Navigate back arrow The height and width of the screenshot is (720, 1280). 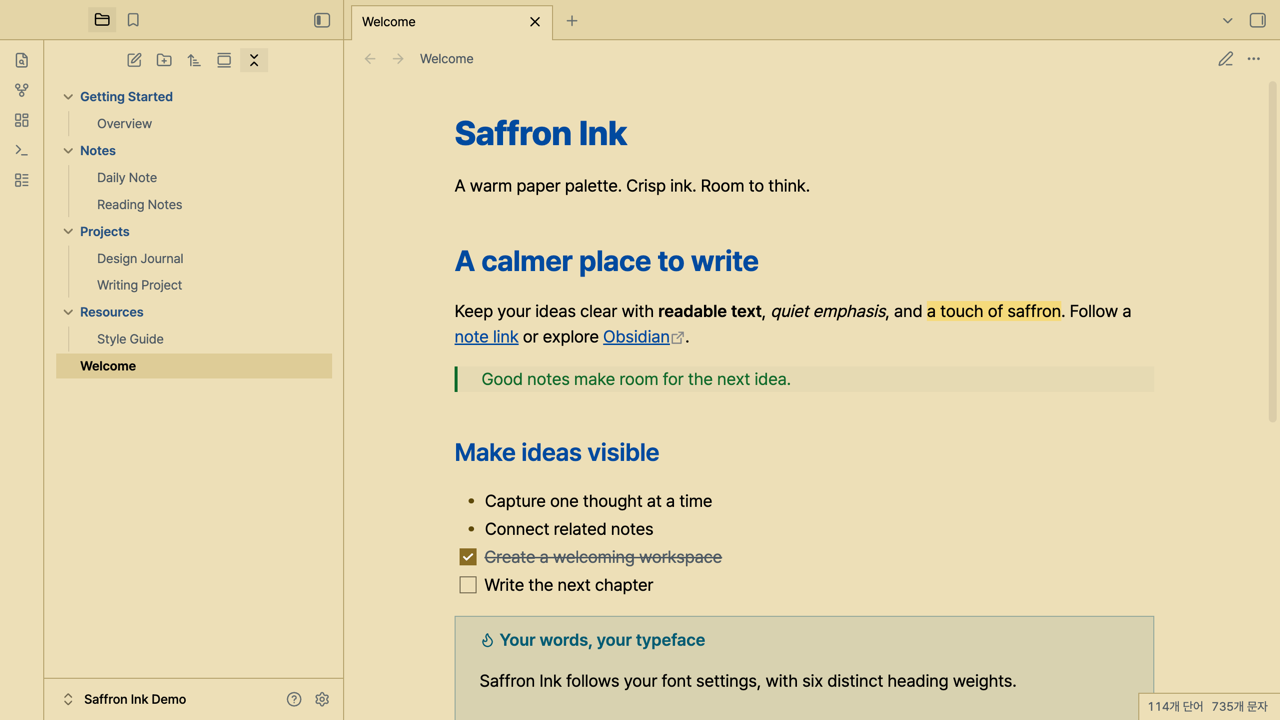point(370,59)
